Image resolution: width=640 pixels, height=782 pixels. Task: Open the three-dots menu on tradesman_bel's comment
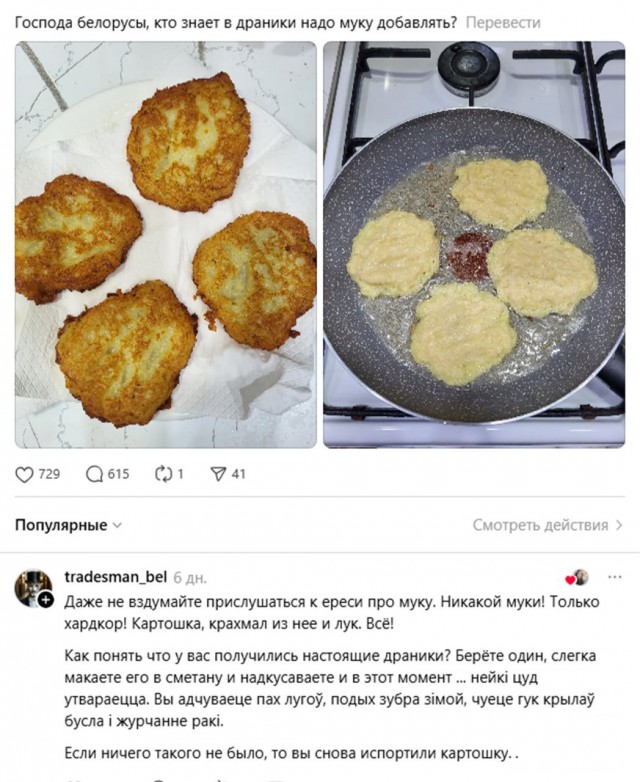tap(614, 578)
